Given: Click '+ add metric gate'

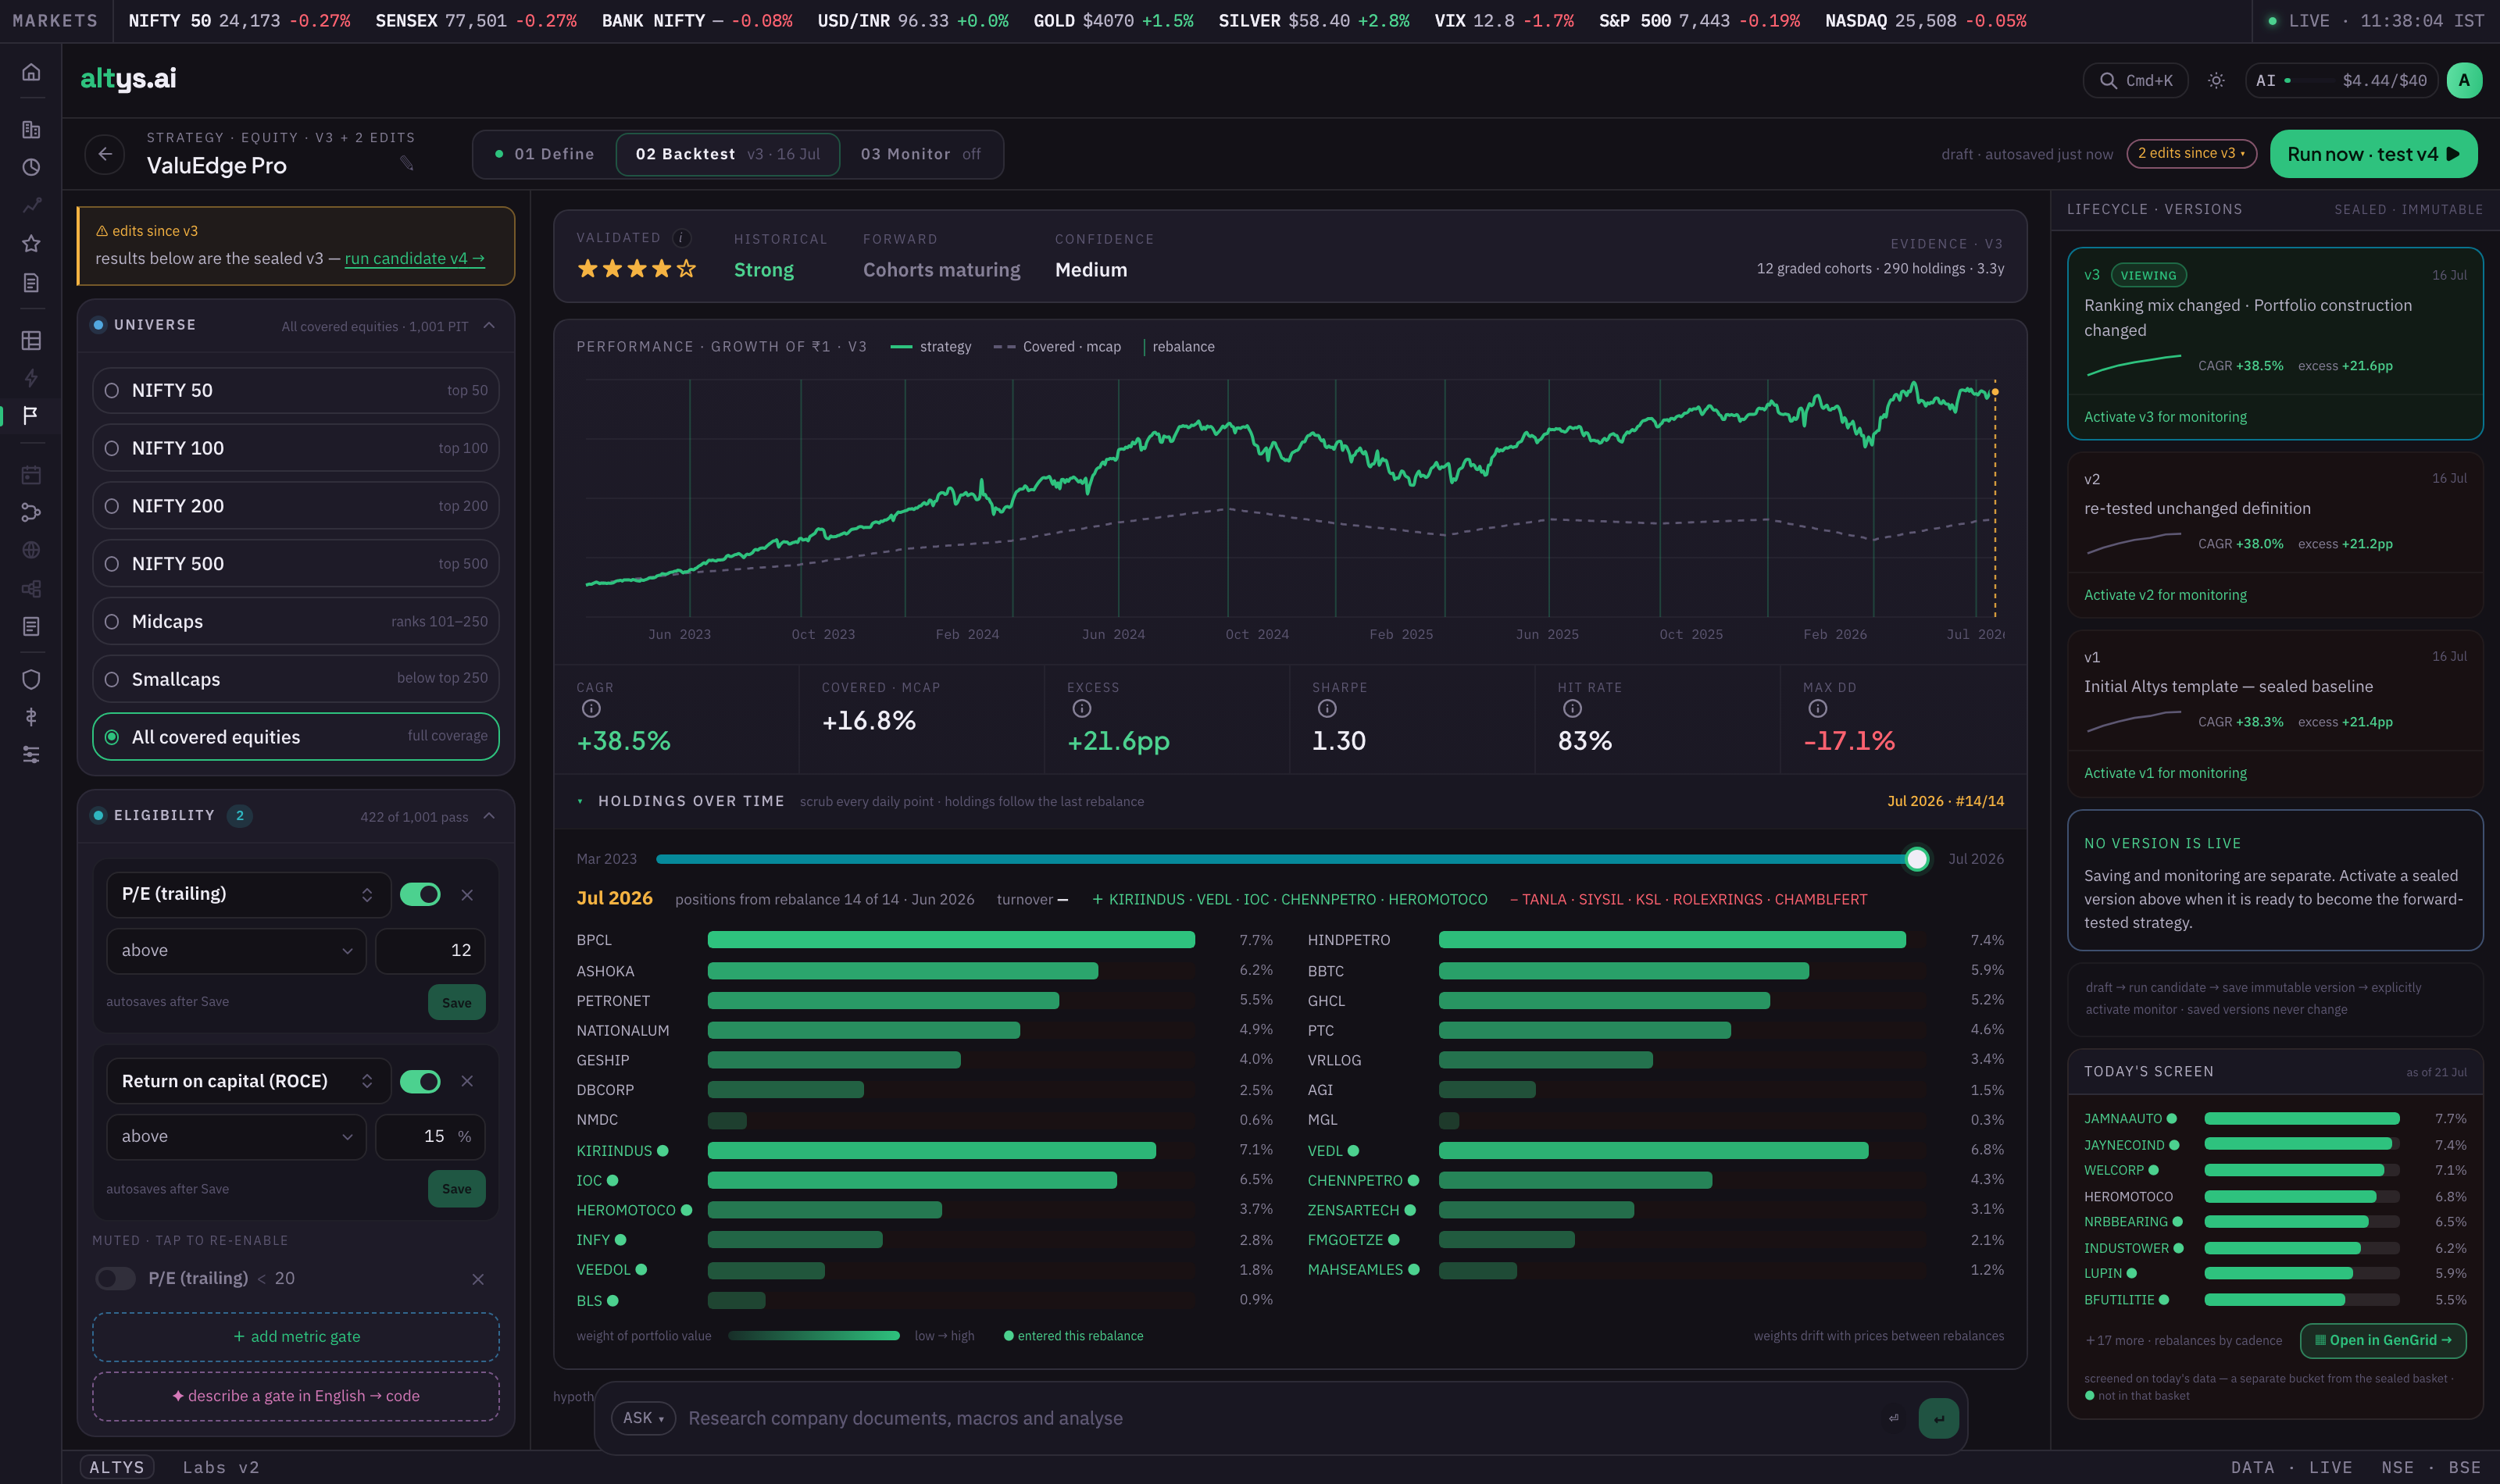Looking at the screenshot, I should pyautogui.click(x=296, y=1338).
